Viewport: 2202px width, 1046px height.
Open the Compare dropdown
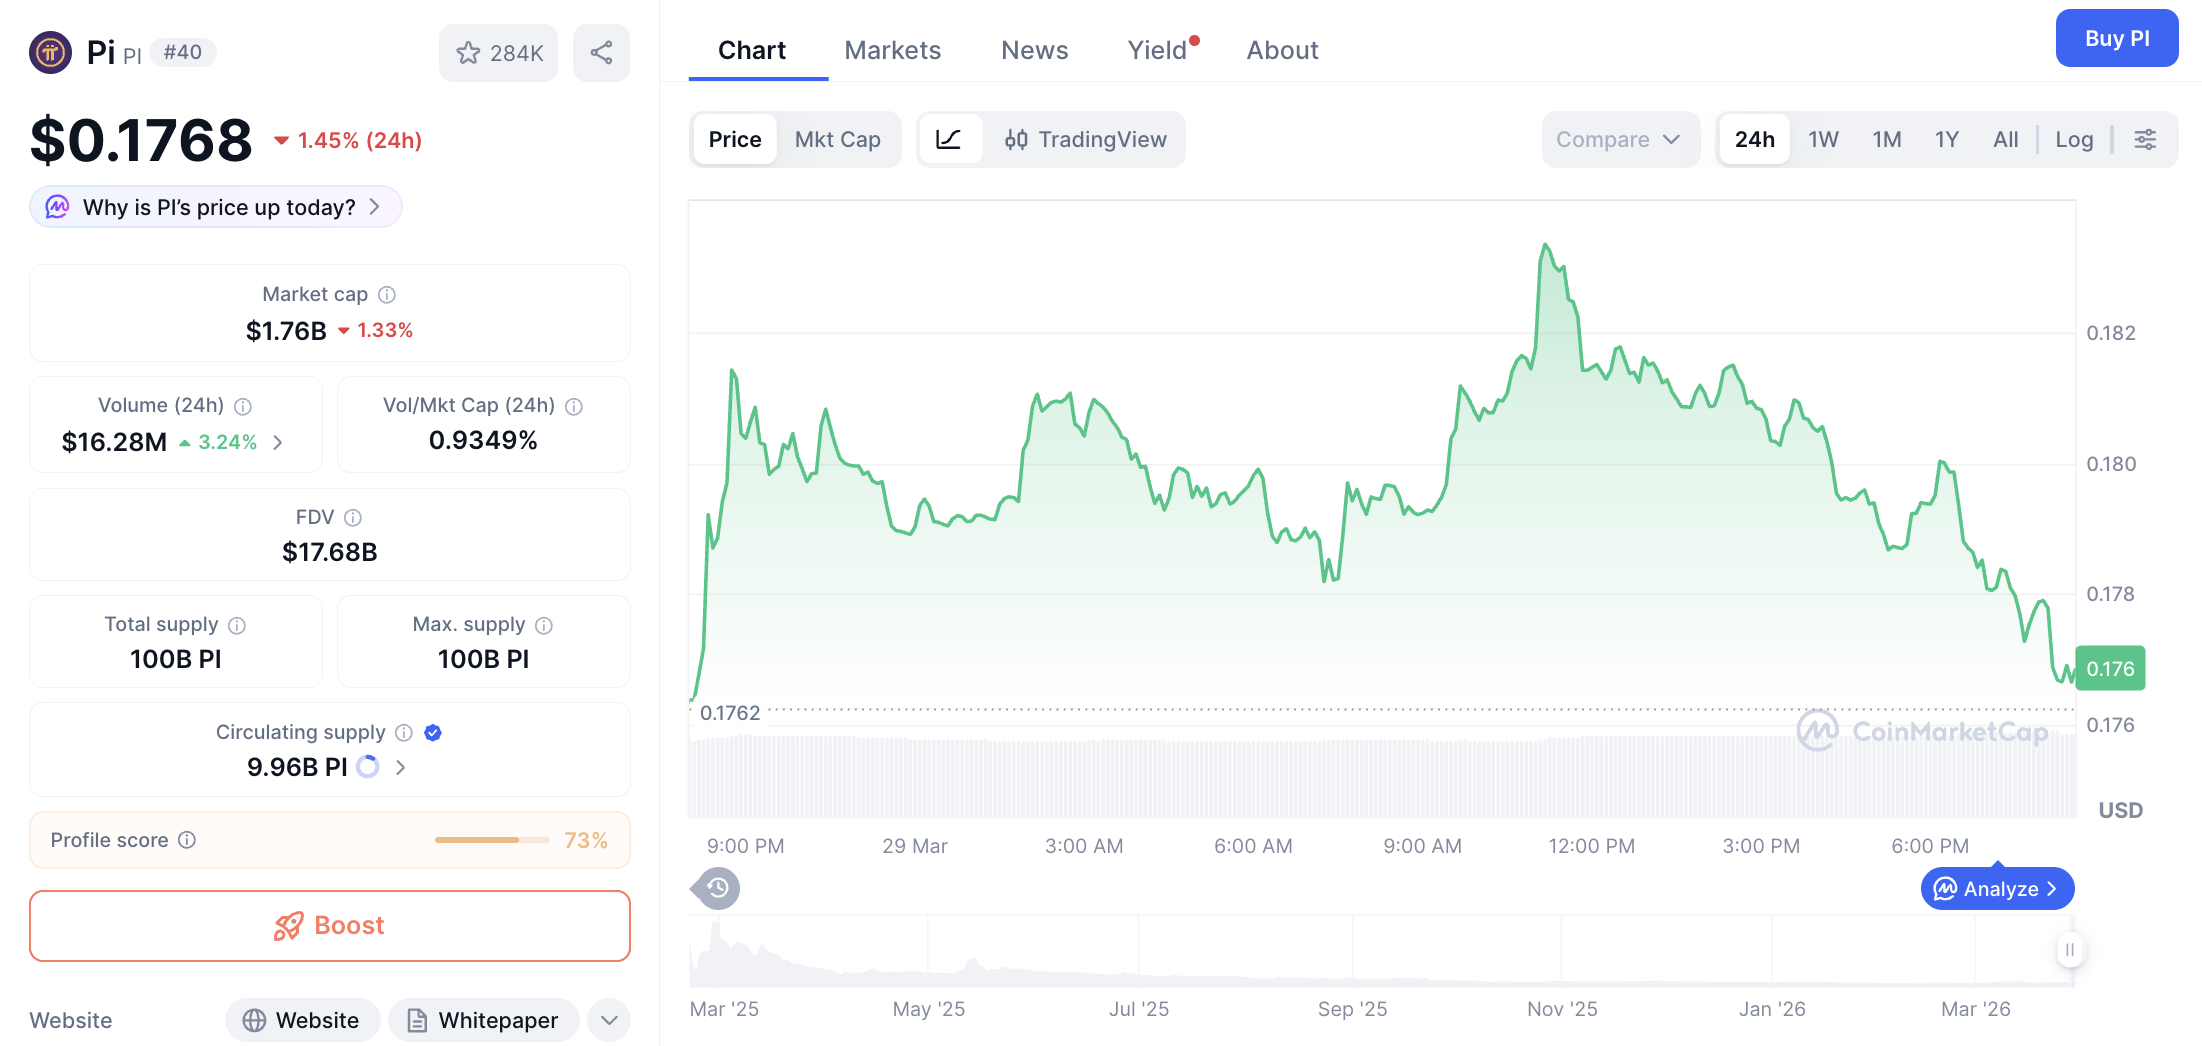point(1619,139)
